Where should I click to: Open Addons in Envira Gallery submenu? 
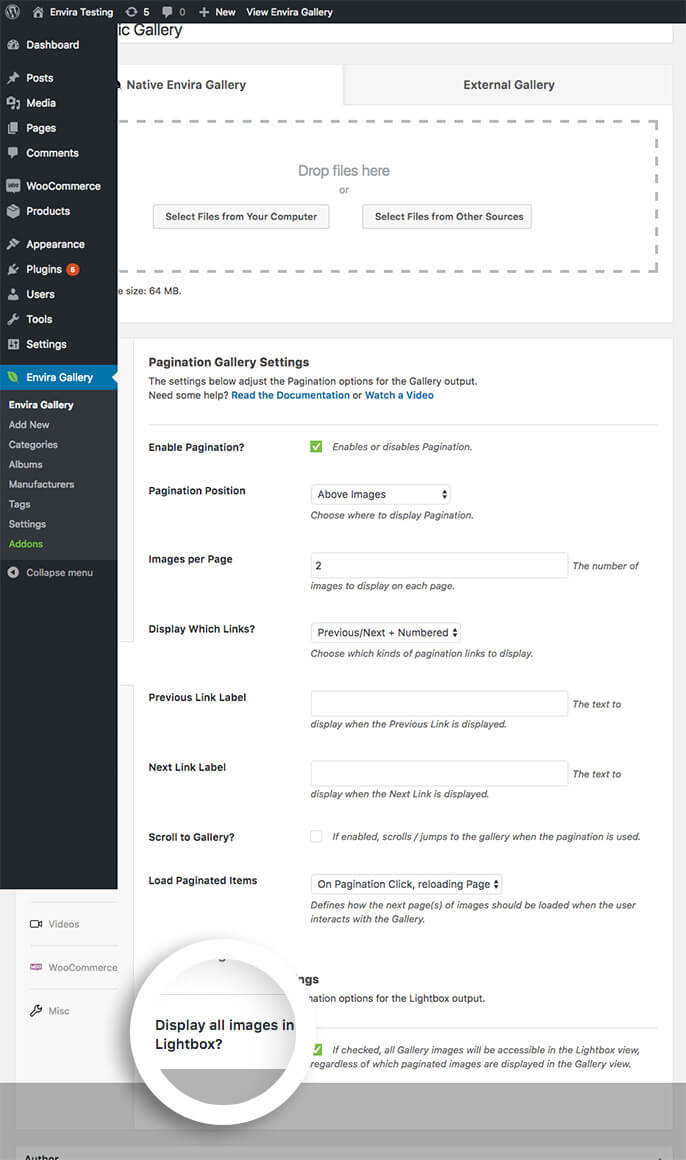tap(26, 544)
